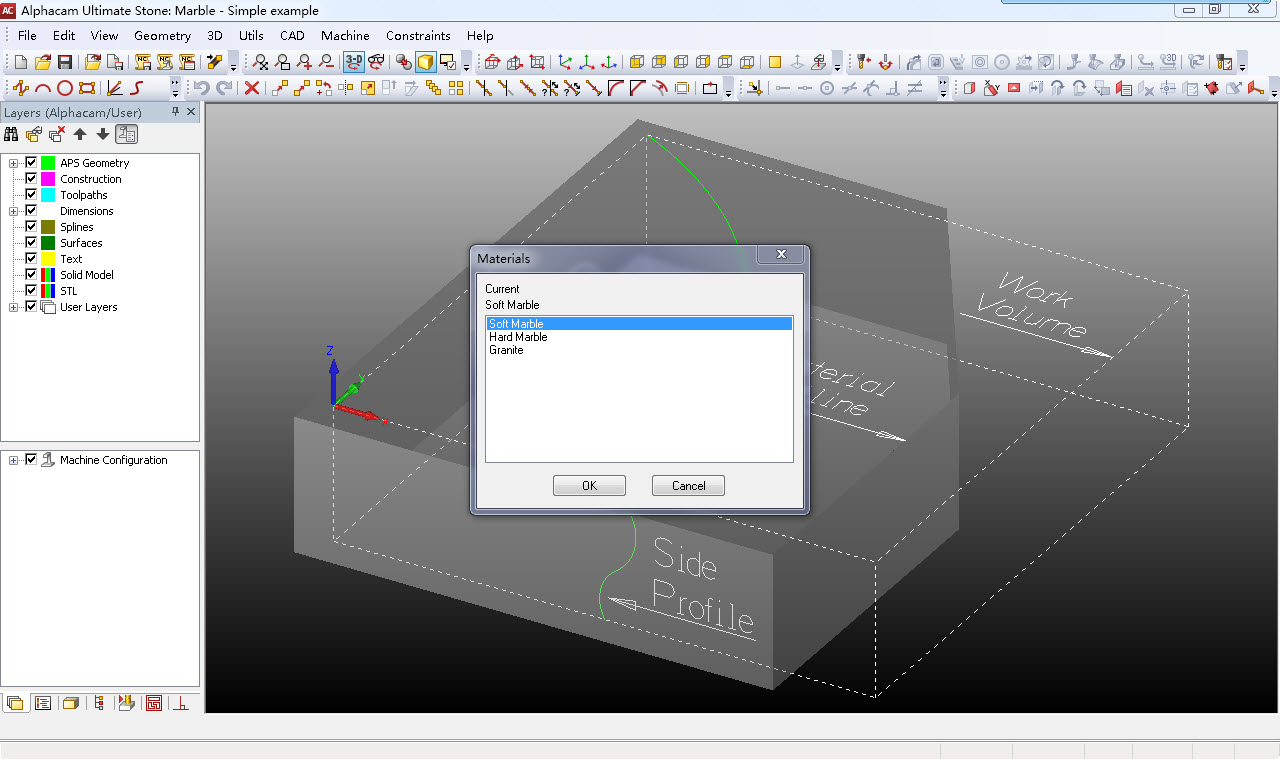The image size is (1280, 760).
Task: Expand the Machine Configuration tree node
Action: tap(14, 460)
